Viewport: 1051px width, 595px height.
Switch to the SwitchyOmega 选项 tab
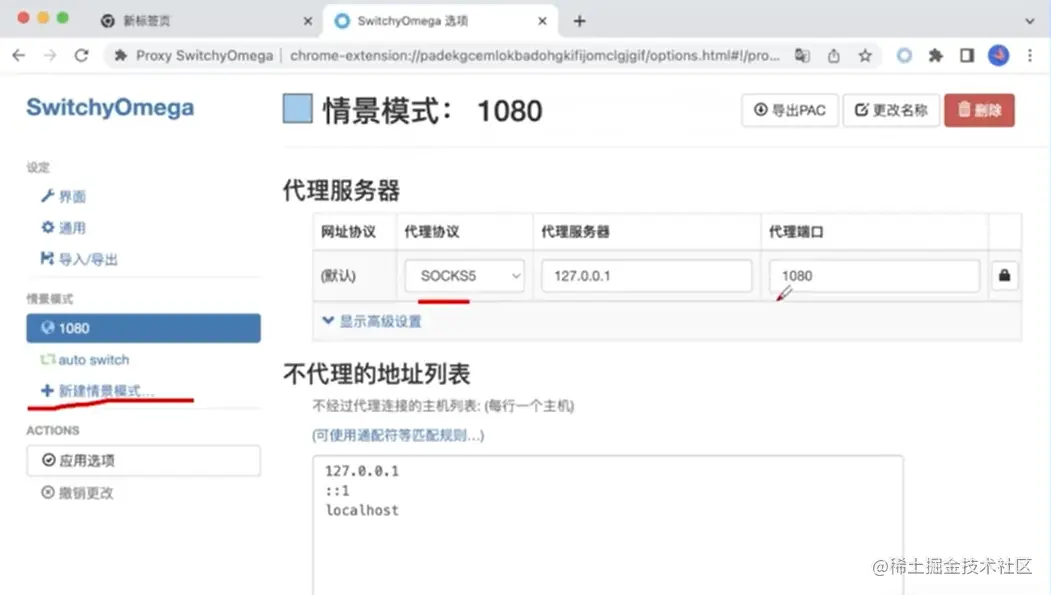pos(440,21)
